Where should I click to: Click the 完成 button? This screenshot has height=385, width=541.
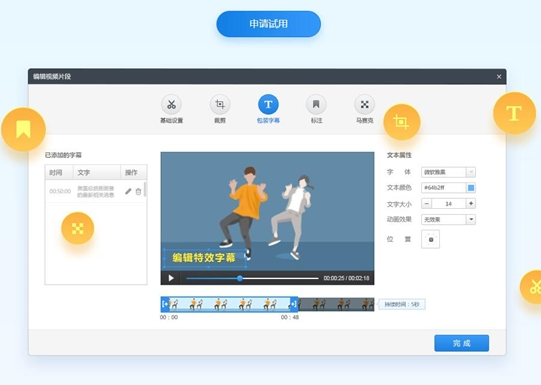(x=461, y=343)
